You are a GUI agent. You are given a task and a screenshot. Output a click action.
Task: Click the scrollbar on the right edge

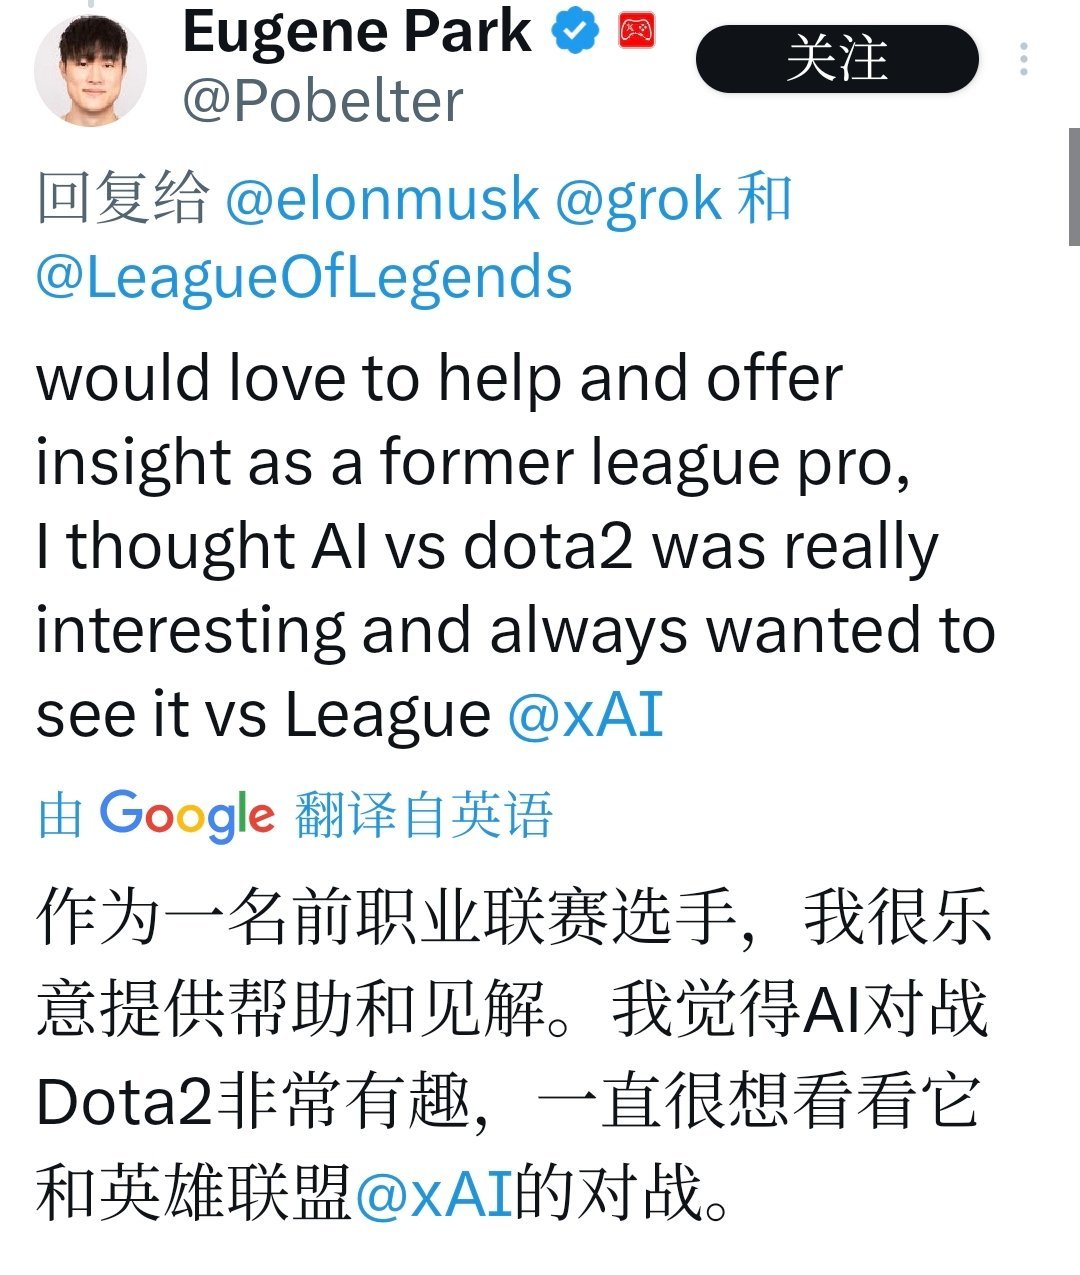(x=1073, y=186)
